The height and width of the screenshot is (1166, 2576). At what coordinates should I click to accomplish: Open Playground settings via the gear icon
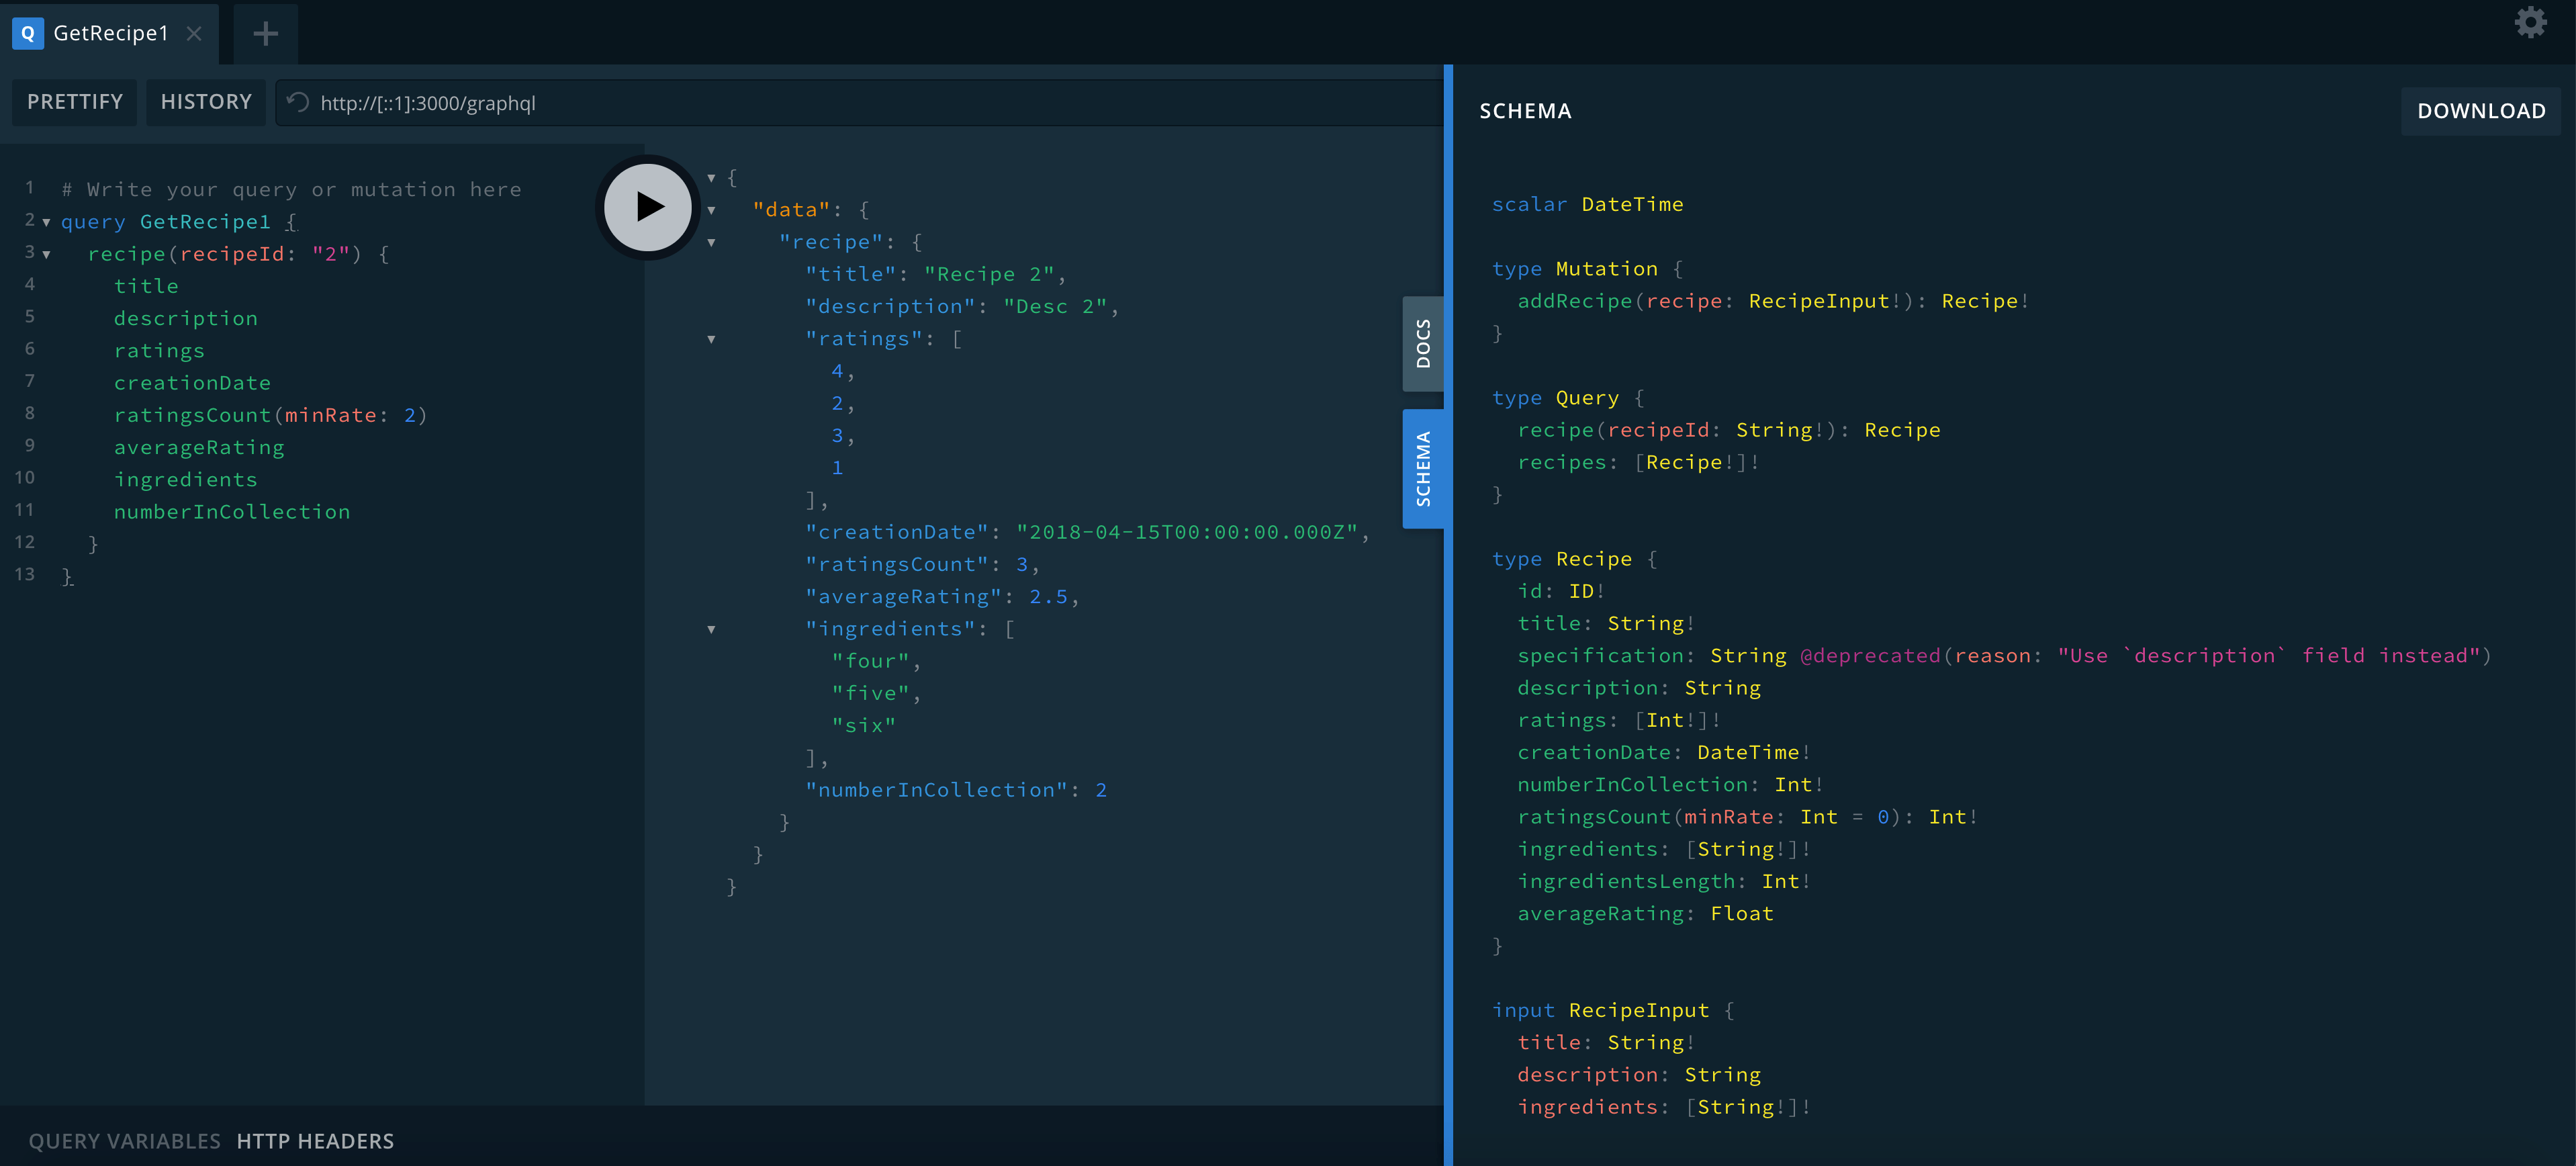[2530, 22]
